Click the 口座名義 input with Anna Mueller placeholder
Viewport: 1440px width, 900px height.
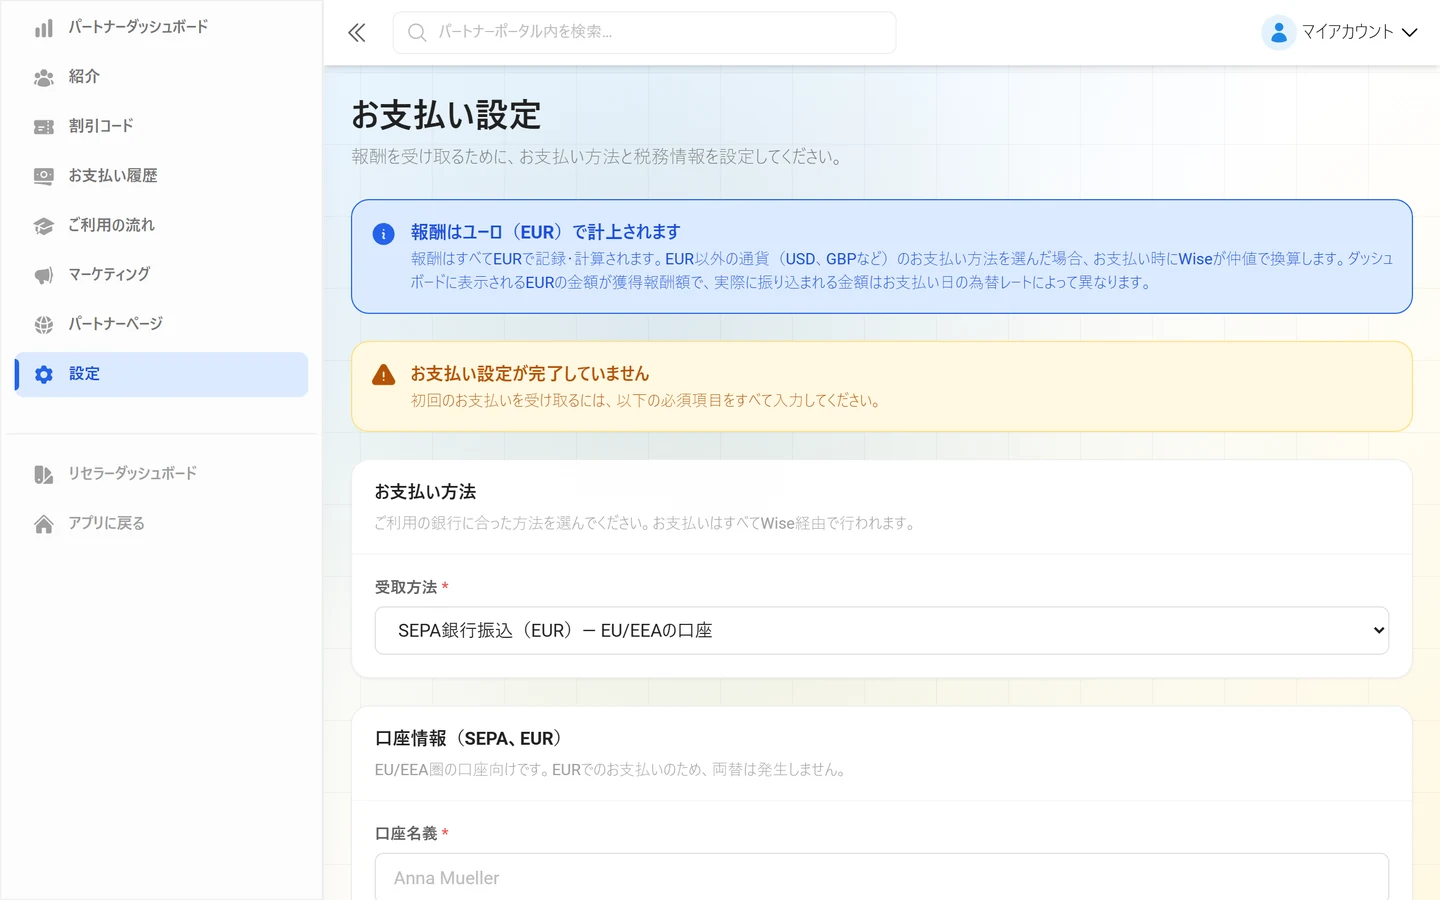point(882,877)
